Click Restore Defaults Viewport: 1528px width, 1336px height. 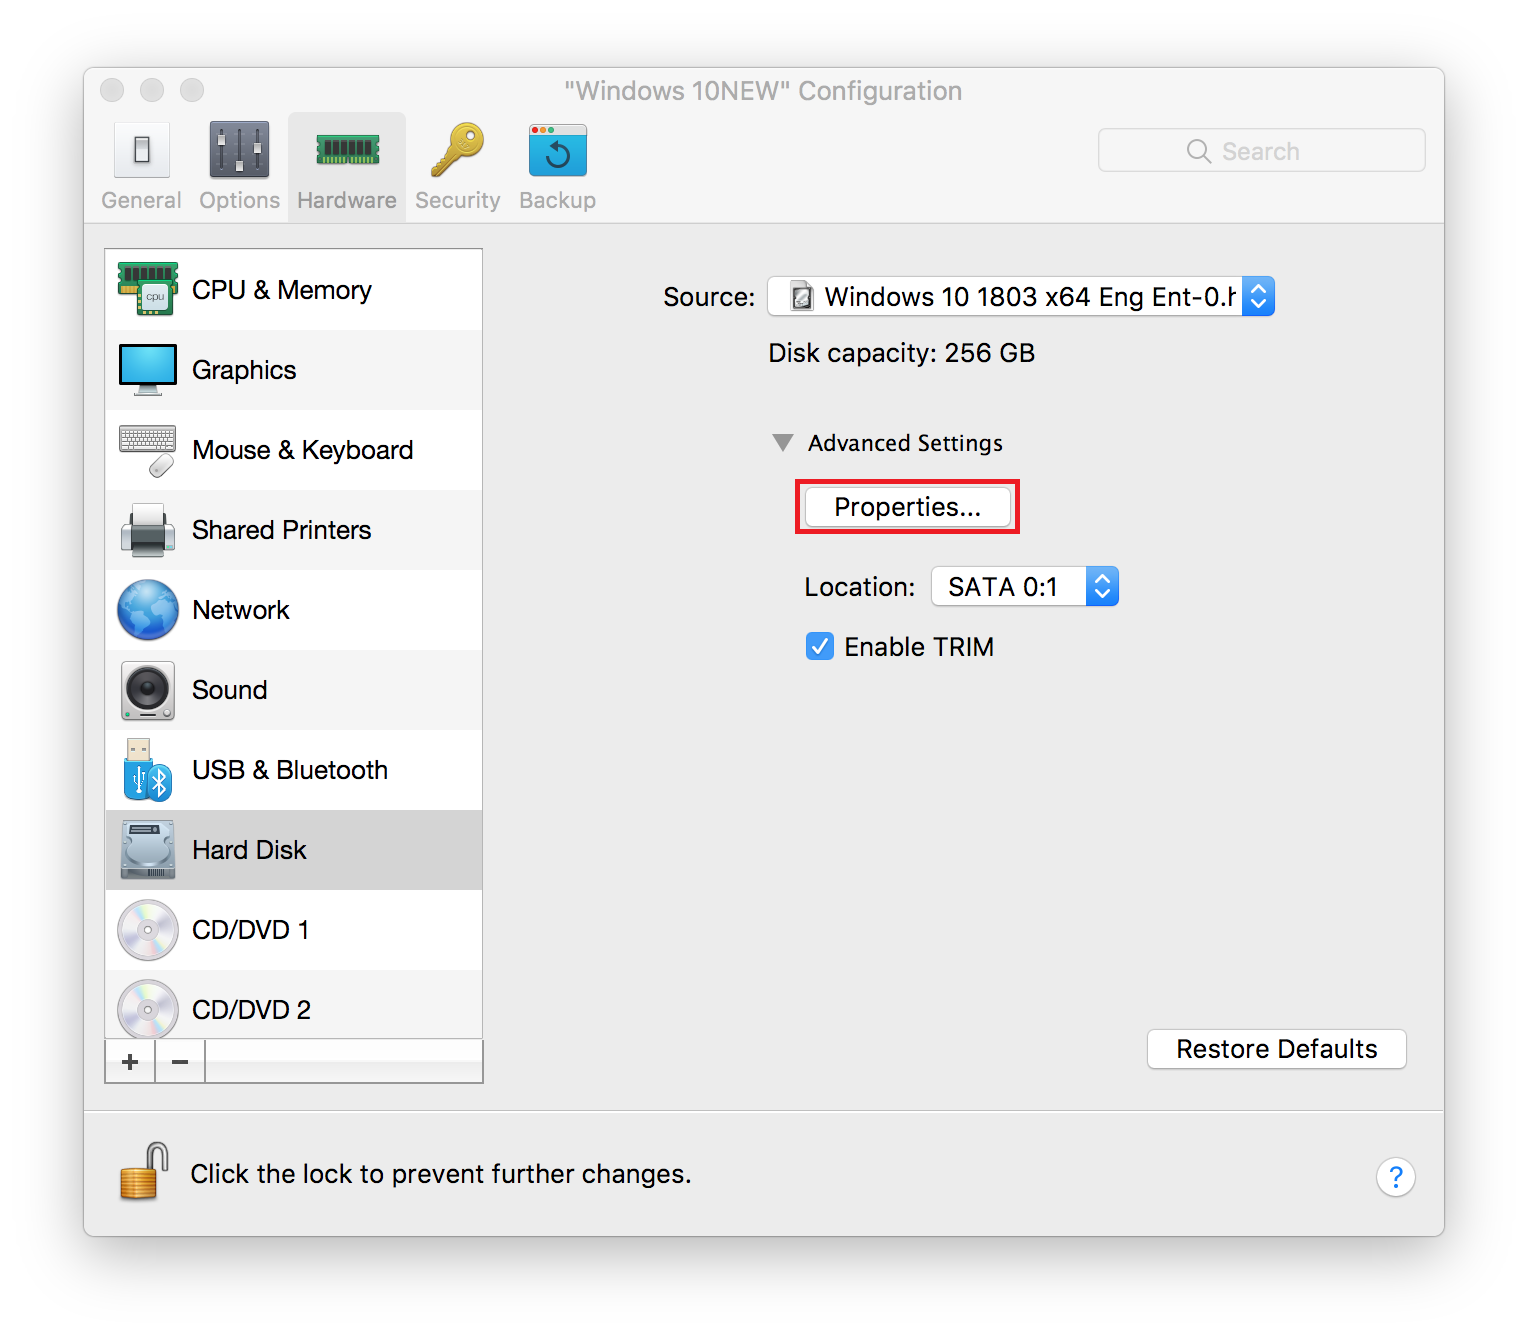pyautogui.click(x=1276, y=1049)
